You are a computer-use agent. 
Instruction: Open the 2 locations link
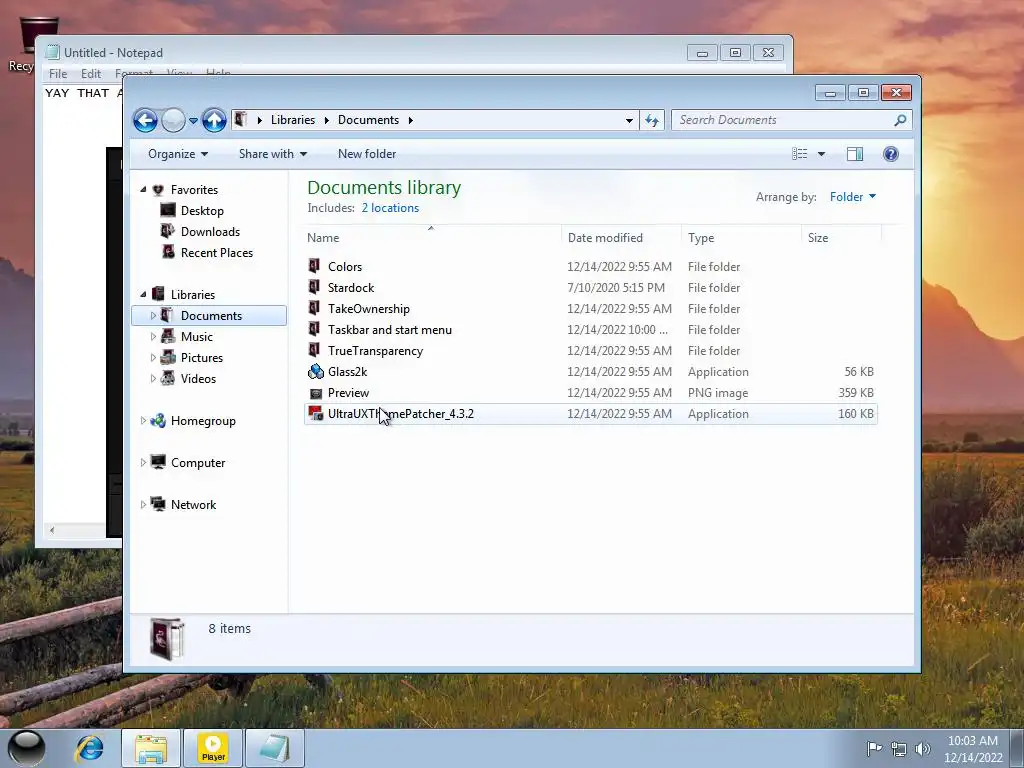click(391, 208)
